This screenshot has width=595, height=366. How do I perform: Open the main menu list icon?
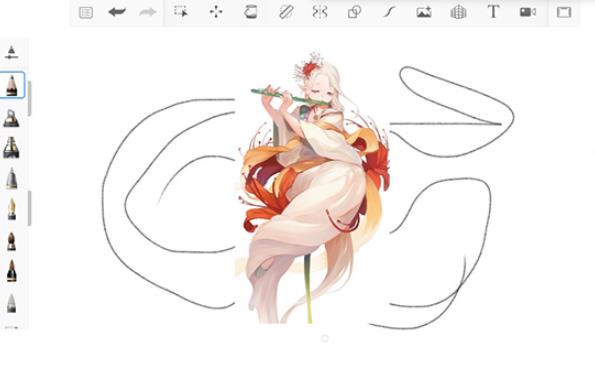coord(86,13)
